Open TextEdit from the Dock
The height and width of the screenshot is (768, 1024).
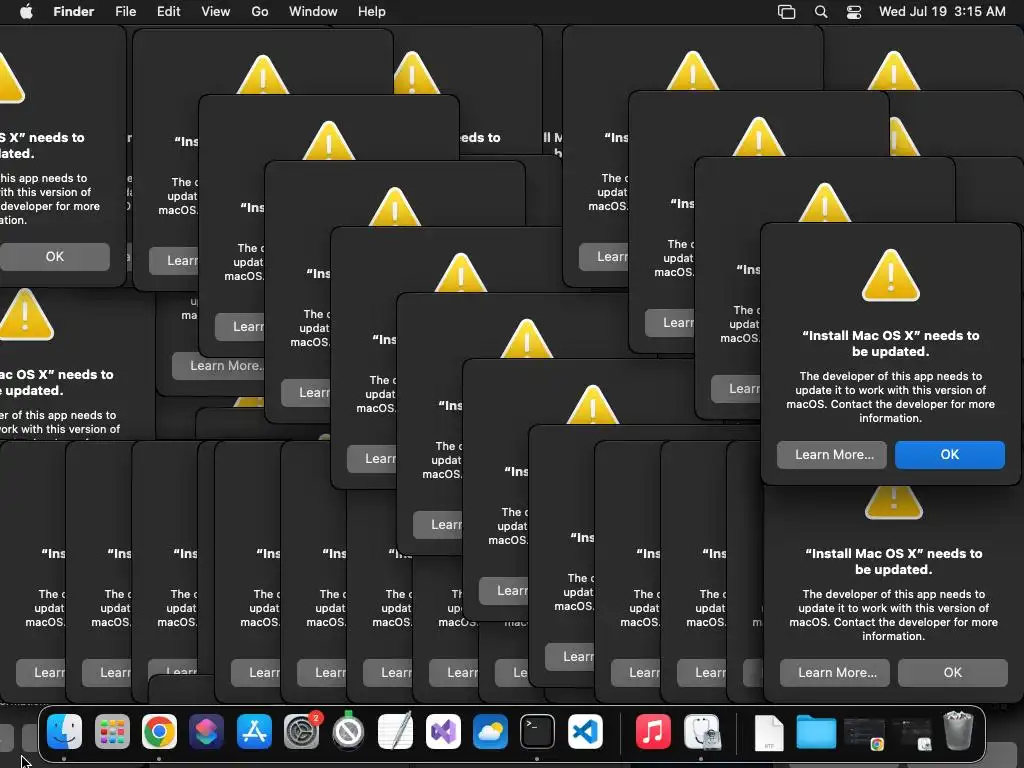395,731
